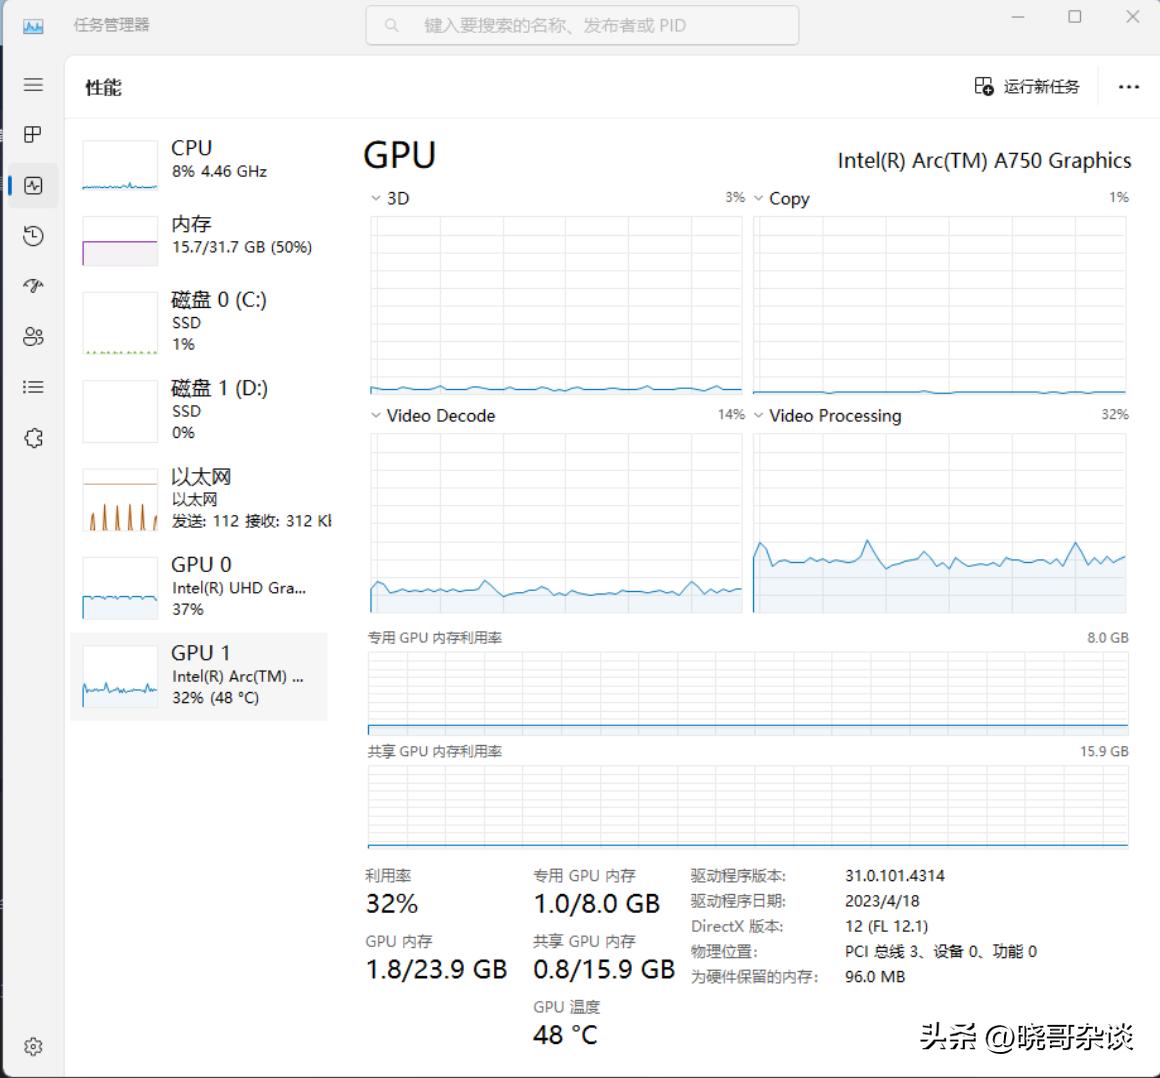Click the 48 °C GPU temperature value
1160x1078 pixels.
point(565,1035)
